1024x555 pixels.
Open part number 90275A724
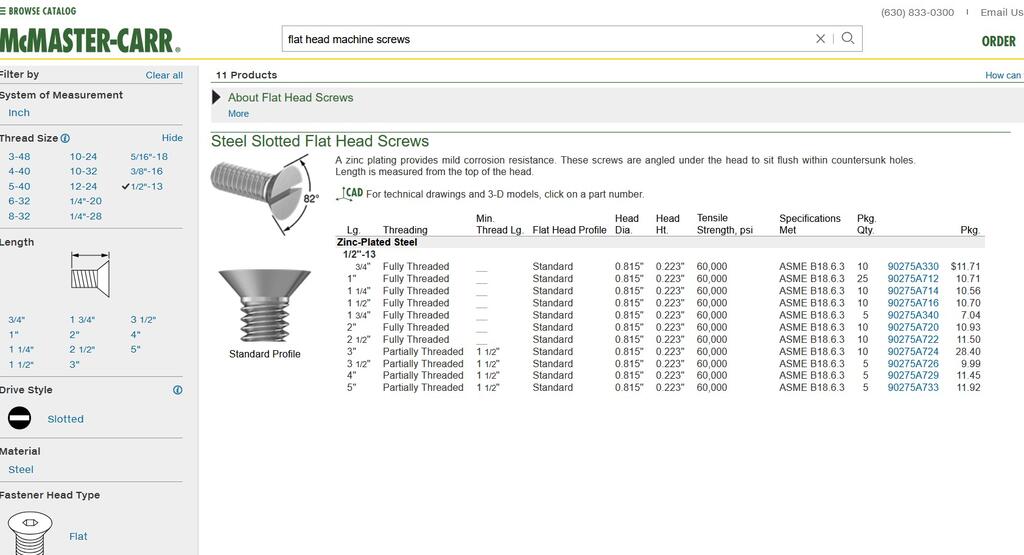(912, 351)
